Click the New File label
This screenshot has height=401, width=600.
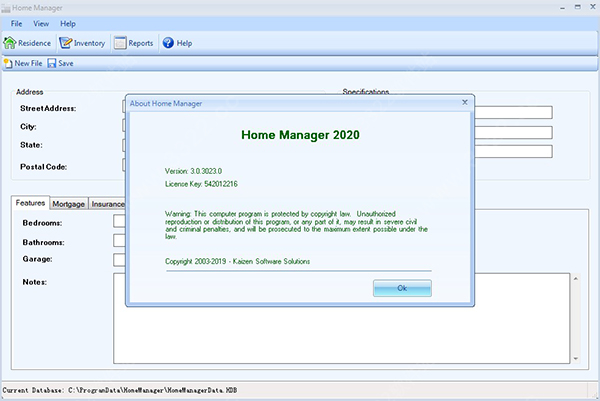coord(28,64)
